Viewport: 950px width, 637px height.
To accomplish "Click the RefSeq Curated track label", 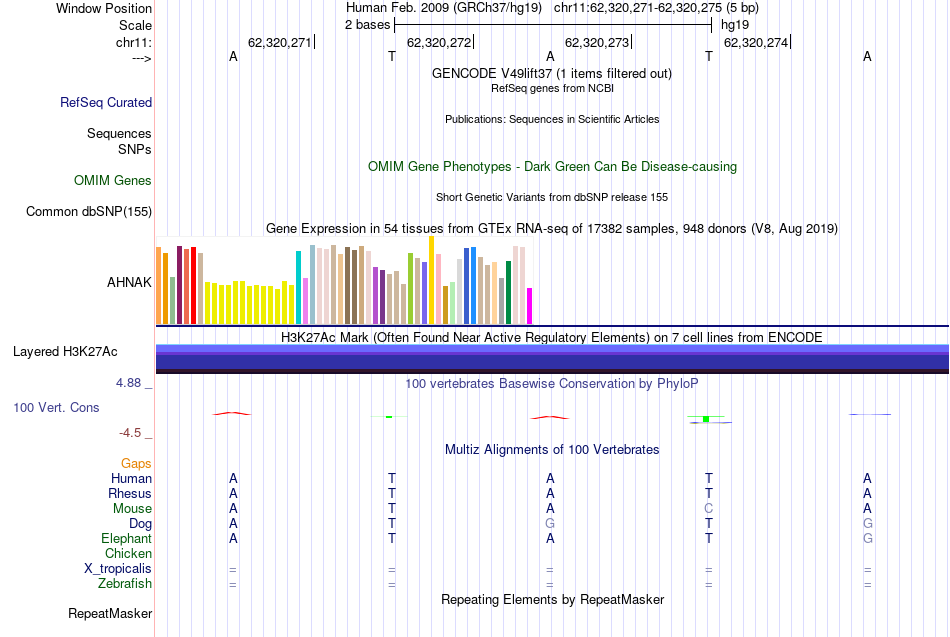I will pos(106,102).
